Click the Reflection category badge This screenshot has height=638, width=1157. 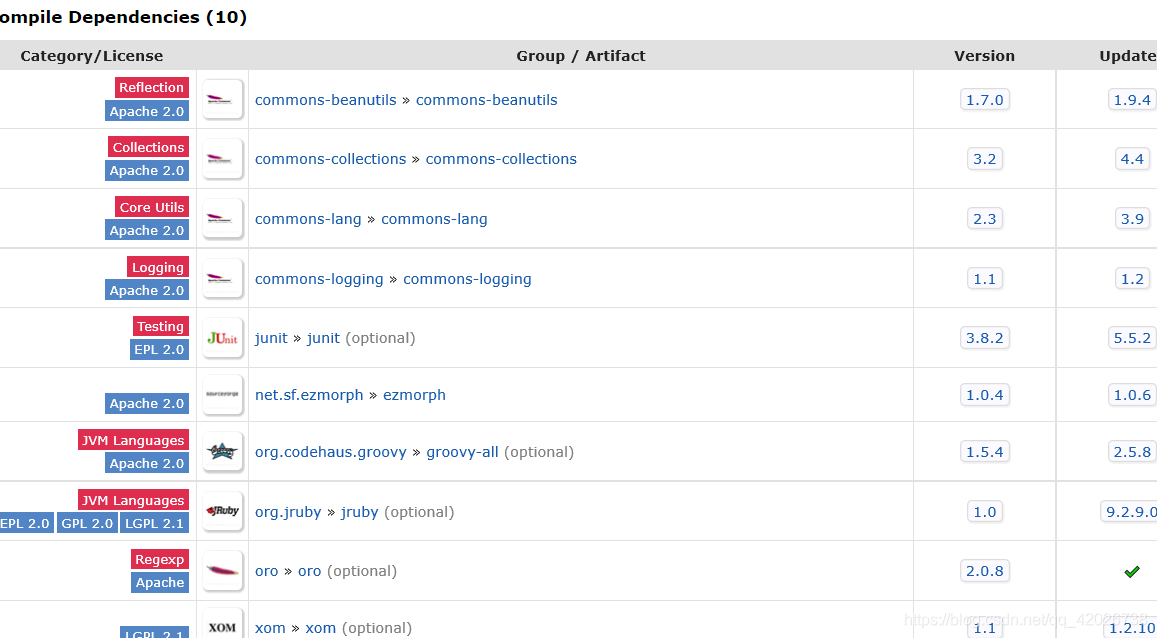click(151, 87)
